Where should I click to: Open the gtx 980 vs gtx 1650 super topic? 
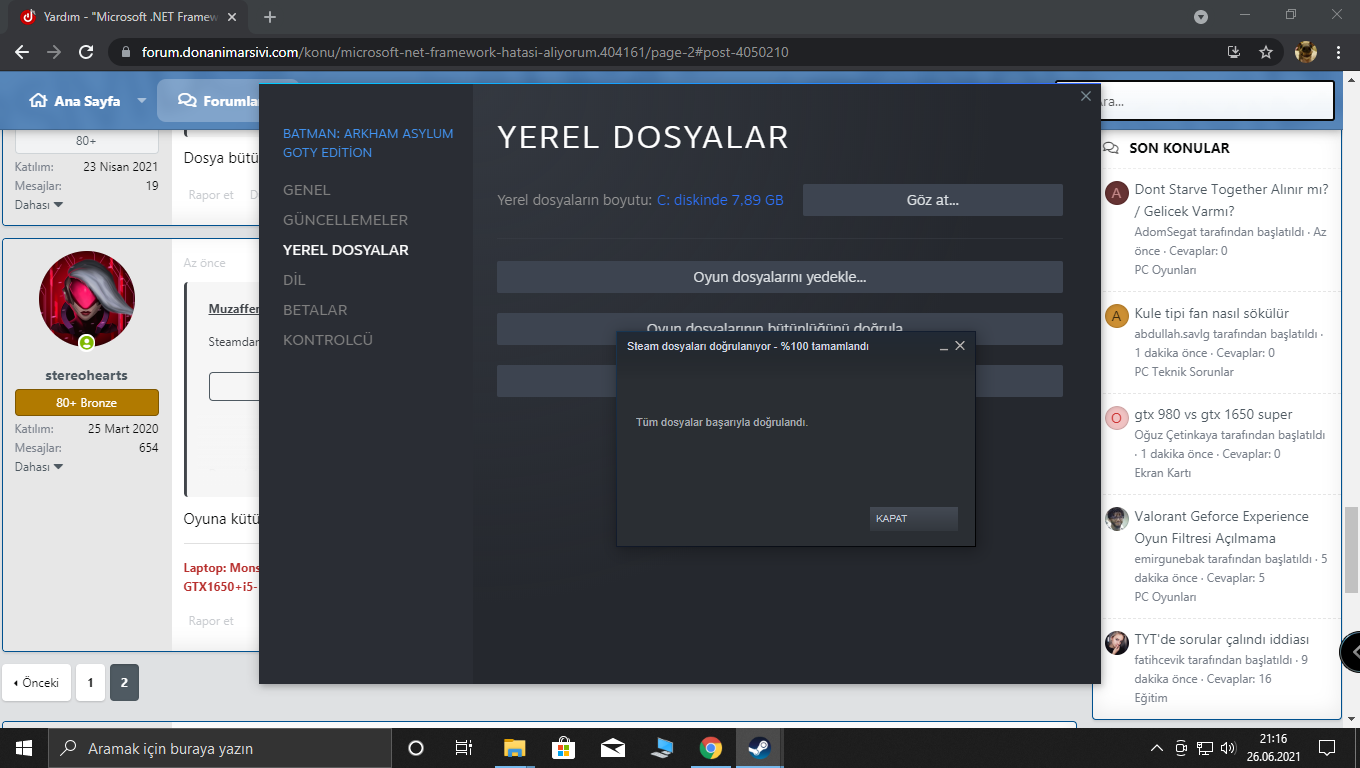pyautogui.click(x=1213, y=414)
